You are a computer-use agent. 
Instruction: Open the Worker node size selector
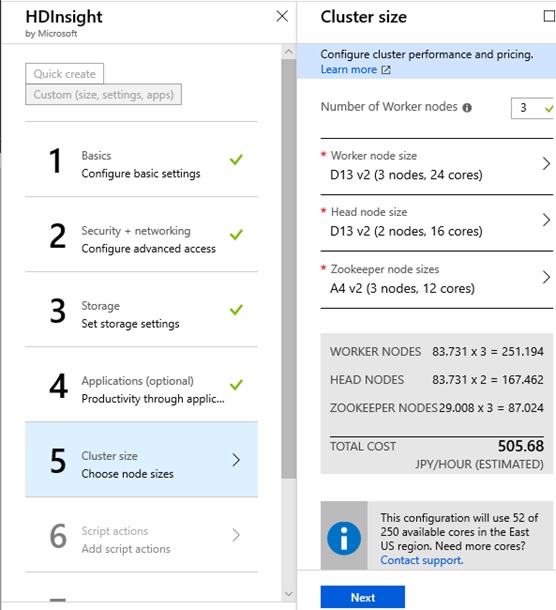pyautogui.click(x=437, y=166)
